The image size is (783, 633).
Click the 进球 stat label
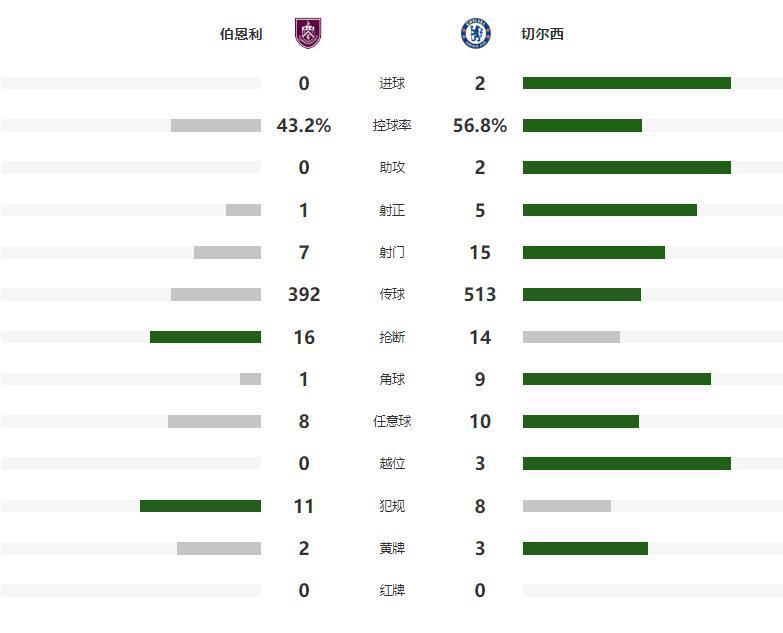click(x=392, y=84)
